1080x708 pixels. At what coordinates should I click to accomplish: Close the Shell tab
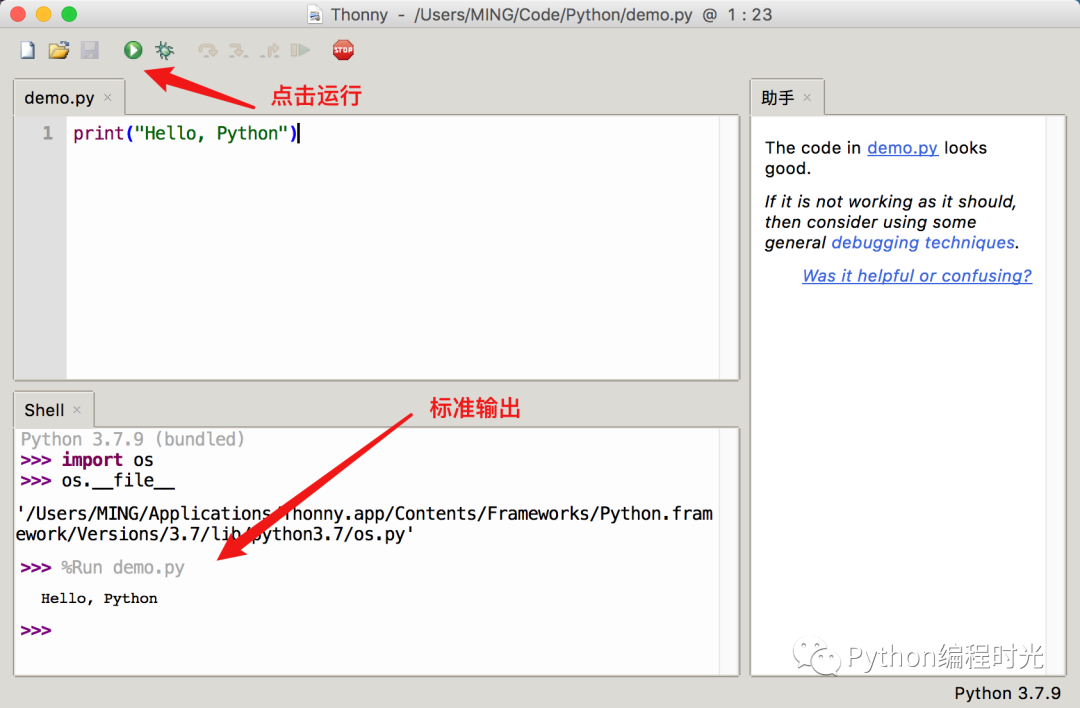(x=77, y=410)
